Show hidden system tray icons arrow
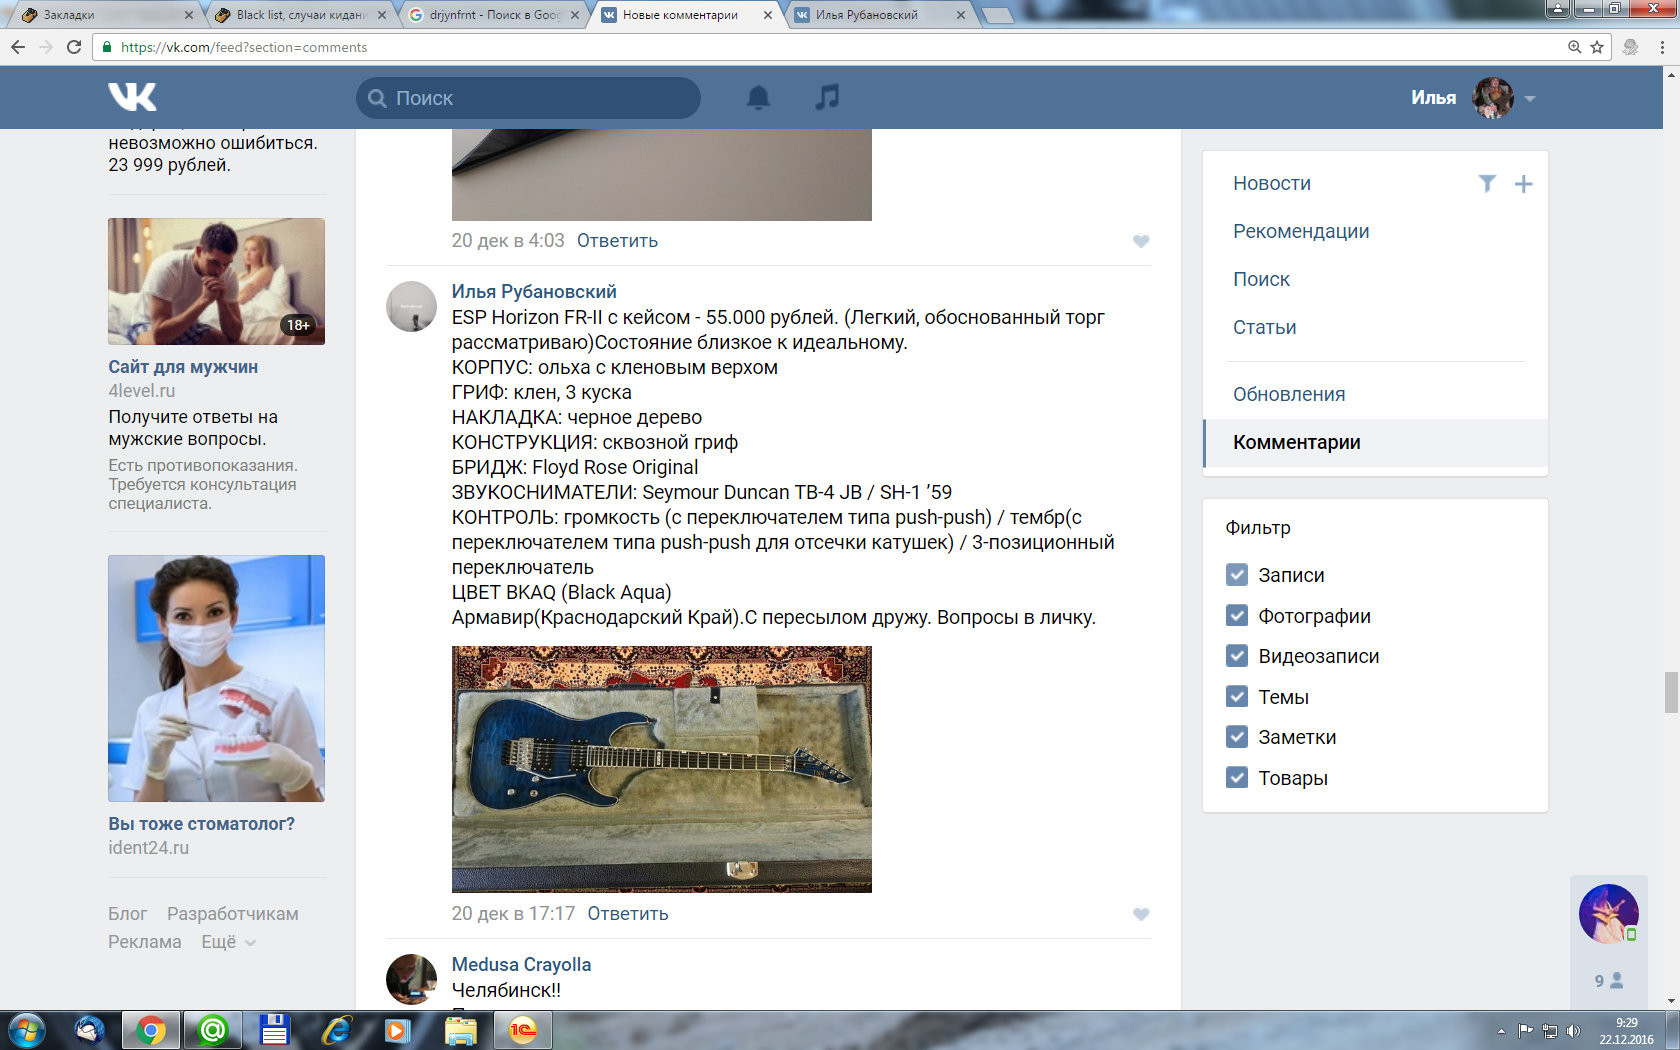 point(1501,1031)
